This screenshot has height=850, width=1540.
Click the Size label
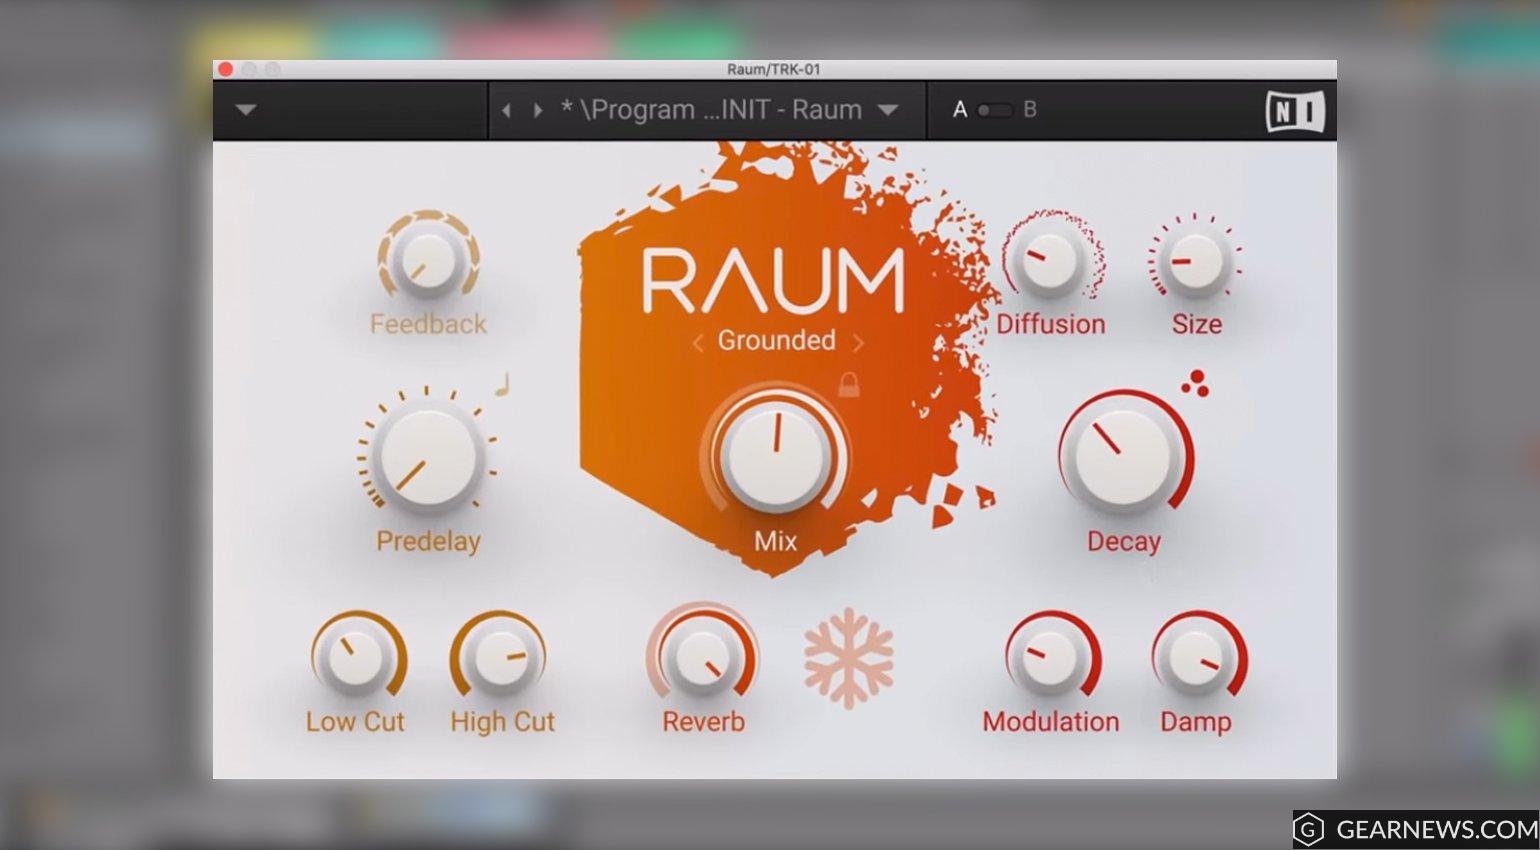pos(1197,324)
